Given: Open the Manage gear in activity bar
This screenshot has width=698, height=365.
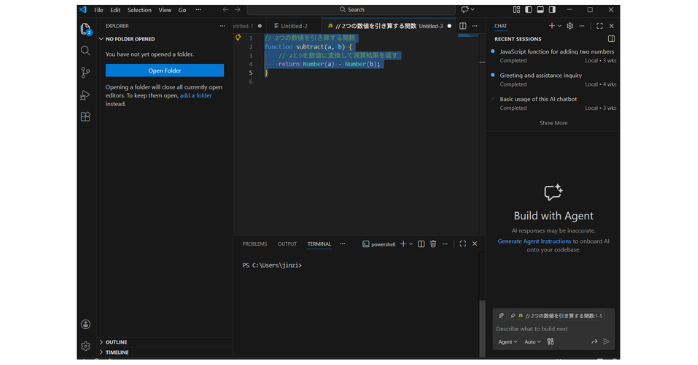Looking at the screenshot, I should pos(85,346).
